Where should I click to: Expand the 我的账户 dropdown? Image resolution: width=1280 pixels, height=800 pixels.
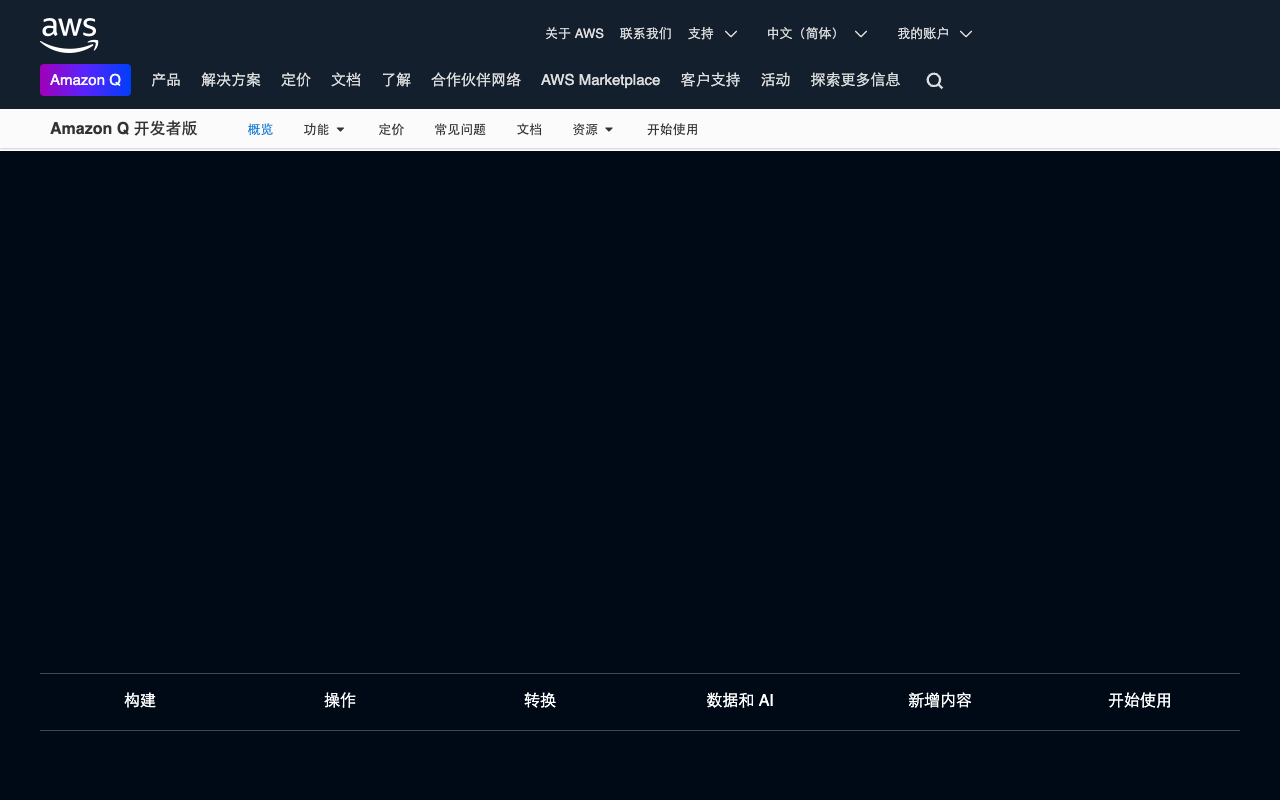pos(935,33)
